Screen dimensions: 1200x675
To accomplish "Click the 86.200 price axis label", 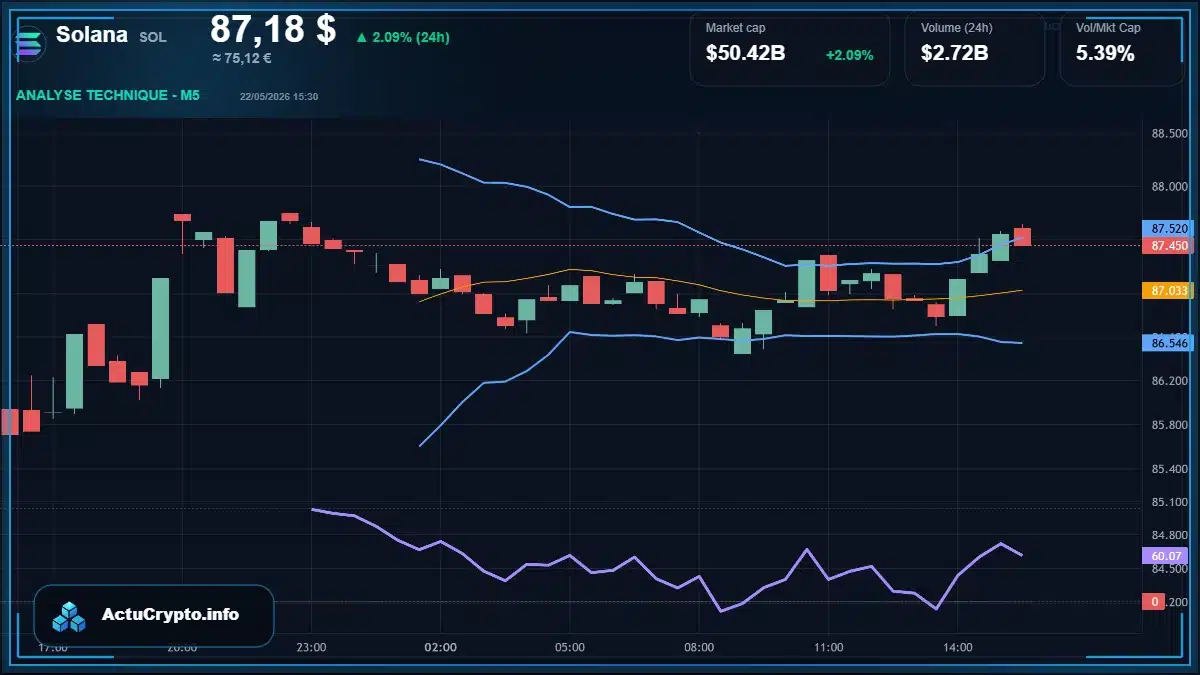I will [1169, 381].
